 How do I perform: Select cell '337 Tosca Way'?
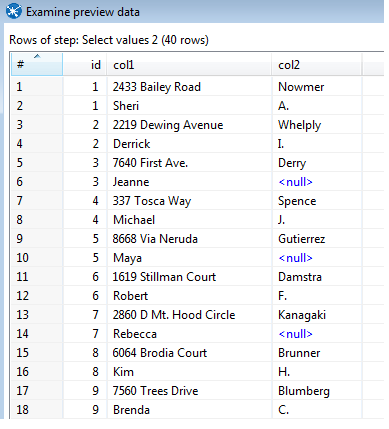[x=189, y=201]
